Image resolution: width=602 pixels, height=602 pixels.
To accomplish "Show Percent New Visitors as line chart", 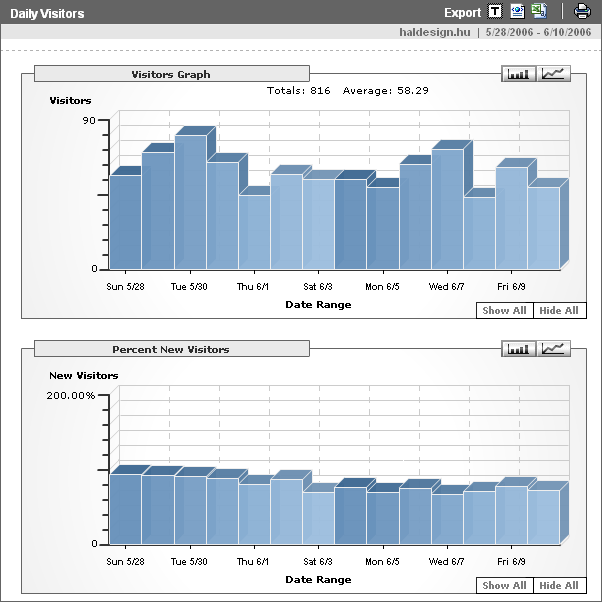I will (554, 349).
